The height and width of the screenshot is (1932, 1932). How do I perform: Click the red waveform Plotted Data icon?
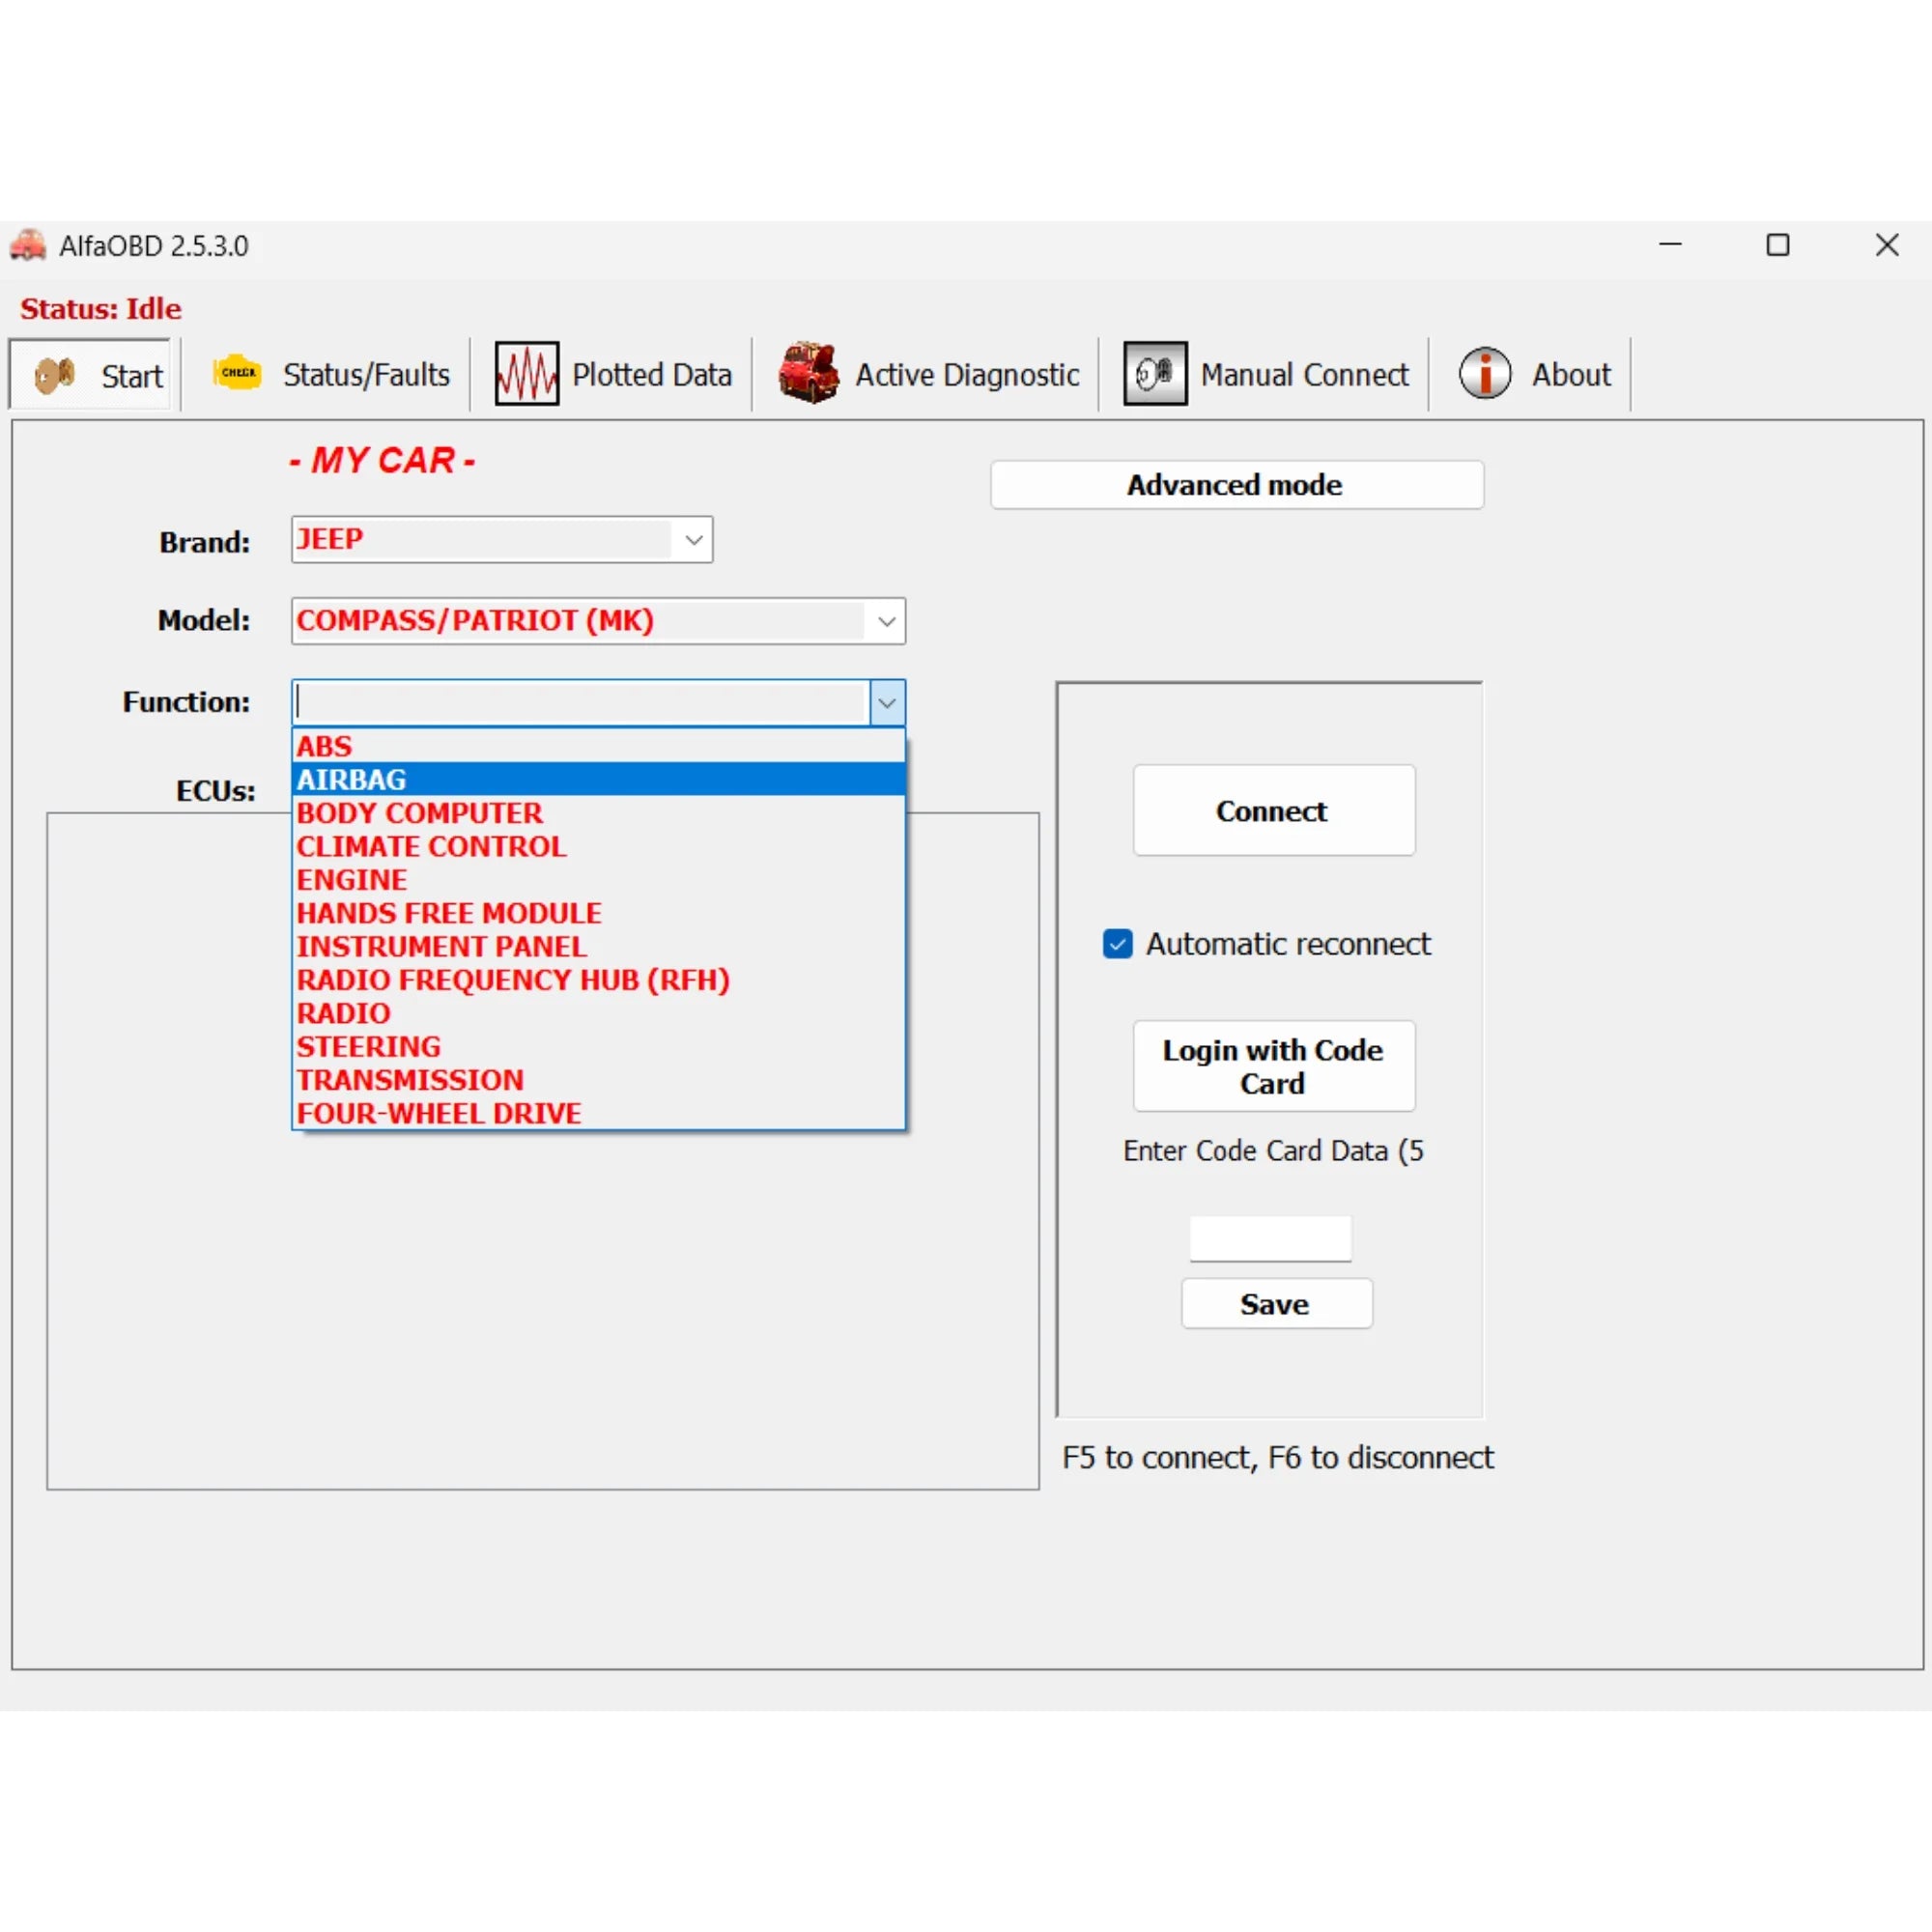526,374
